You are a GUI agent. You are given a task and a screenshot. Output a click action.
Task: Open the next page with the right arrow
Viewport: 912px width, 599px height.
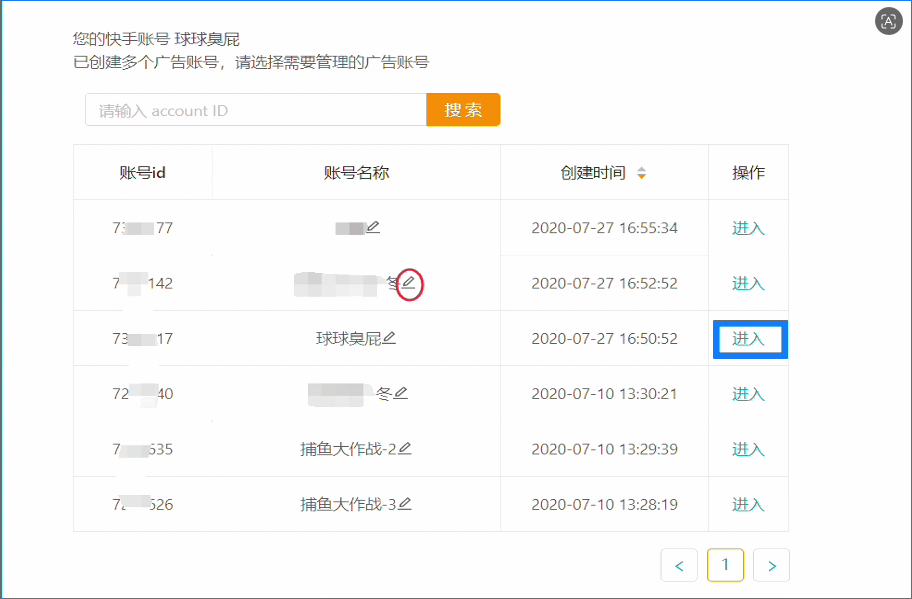[x=771, y=565]
